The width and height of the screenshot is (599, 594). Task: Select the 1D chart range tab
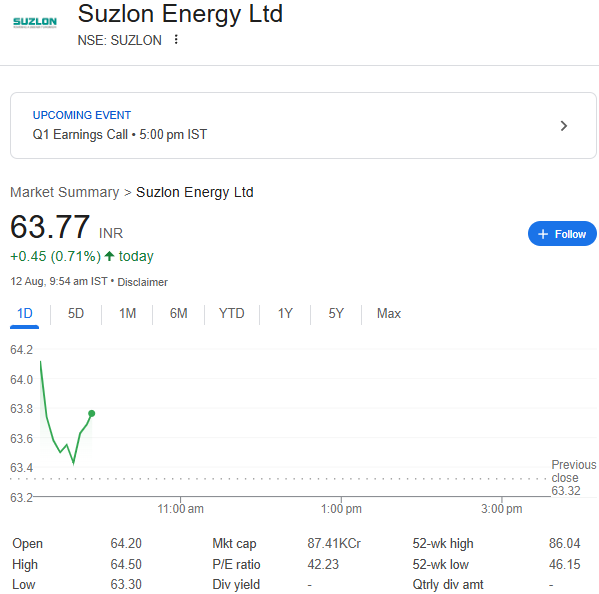coord(24,314)
